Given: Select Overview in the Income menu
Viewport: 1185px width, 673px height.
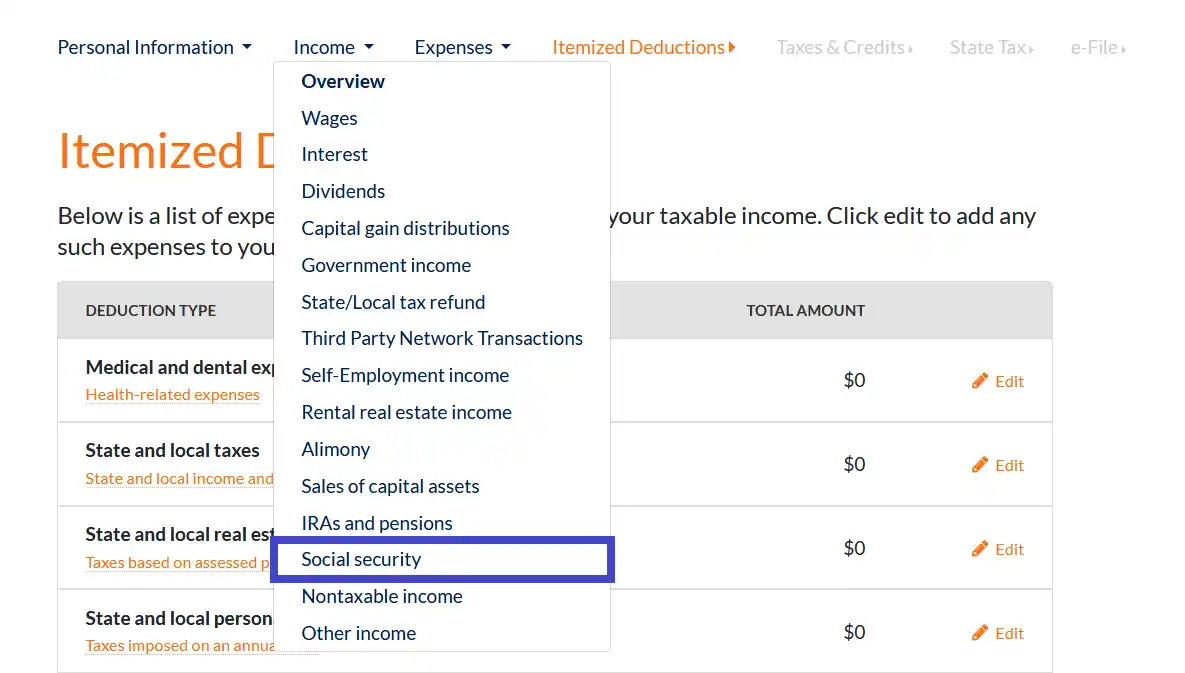Looking at the screenshot, I should [x=343, y=81].
